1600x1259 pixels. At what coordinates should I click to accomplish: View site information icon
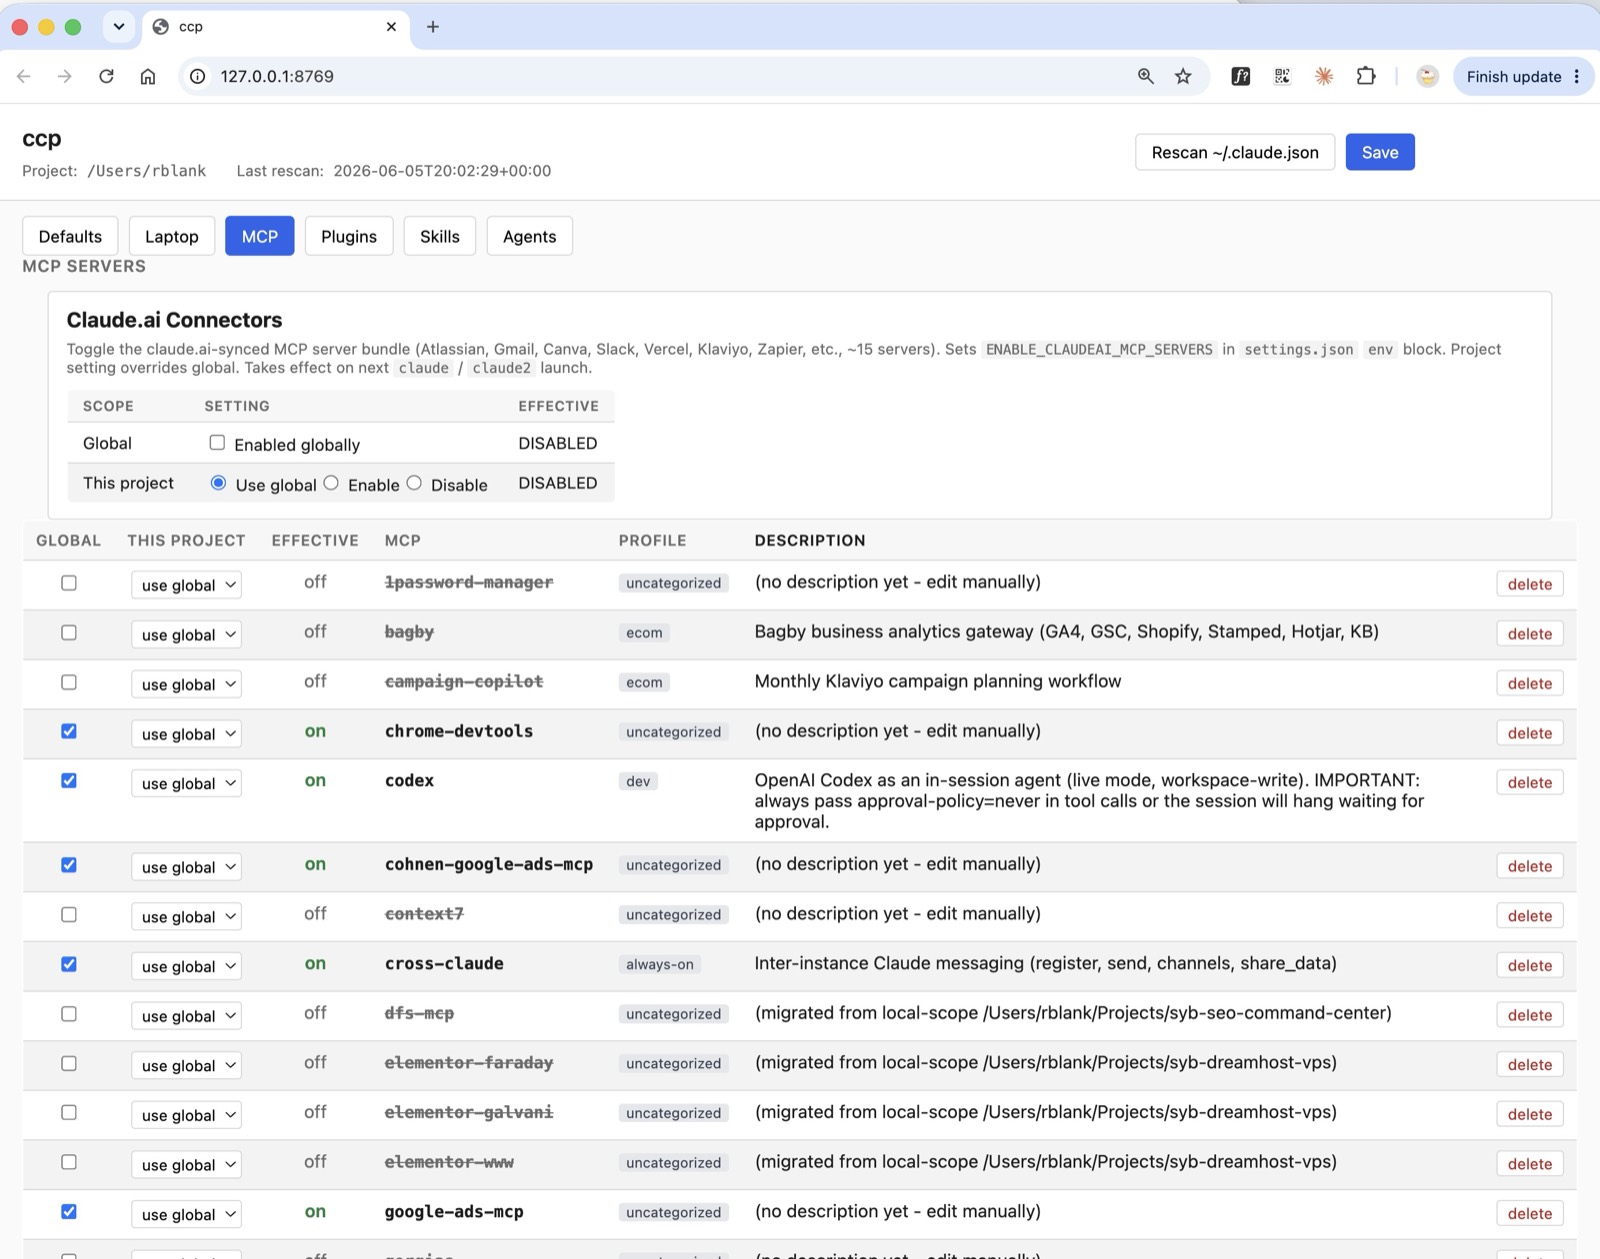point(198,76)
